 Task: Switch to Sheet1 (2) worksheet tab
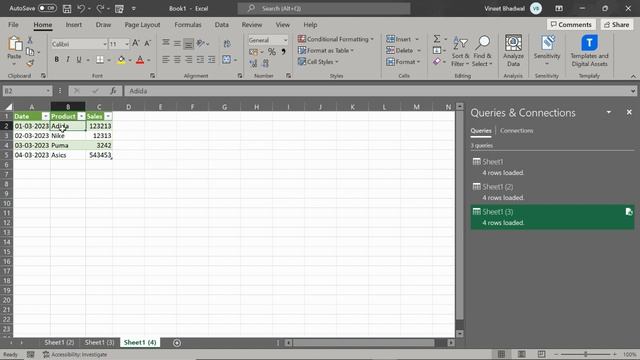tap(59, 342)
